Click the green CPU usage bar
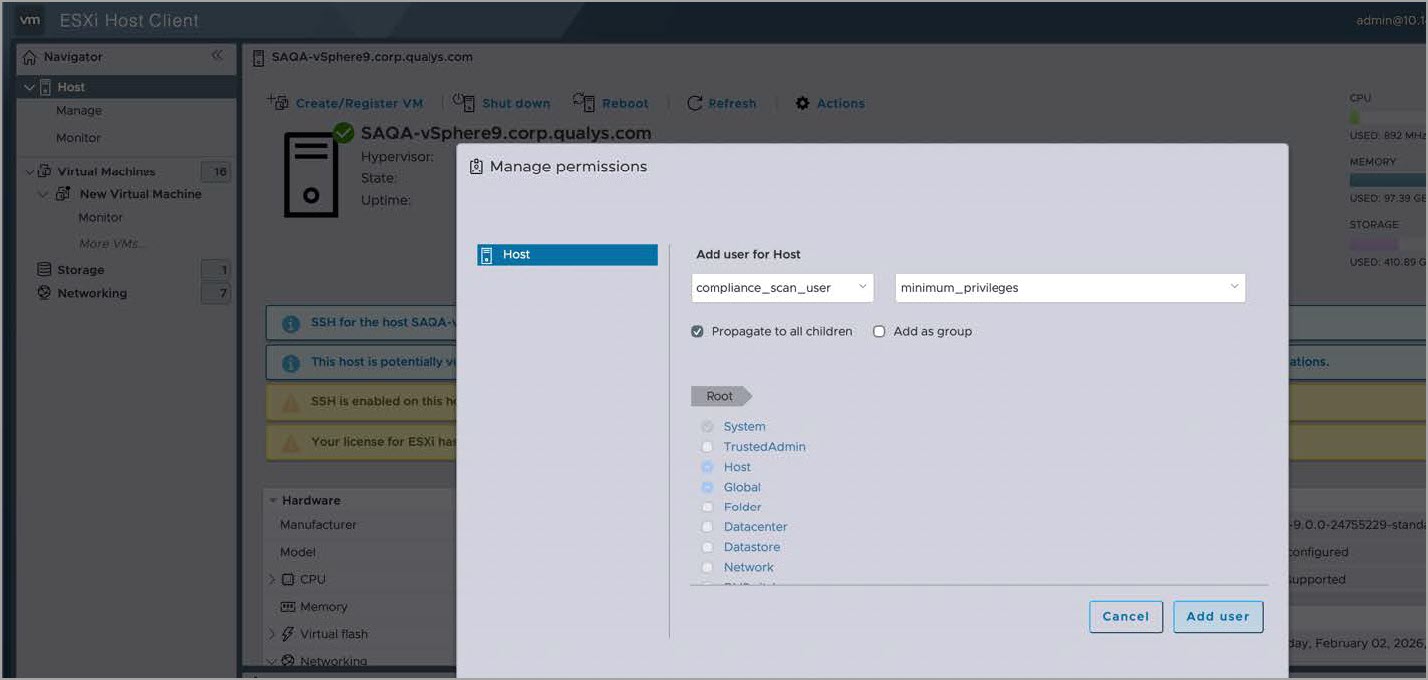The width and height of the screenshot is (1428, 680). [x=1355, y=117]
